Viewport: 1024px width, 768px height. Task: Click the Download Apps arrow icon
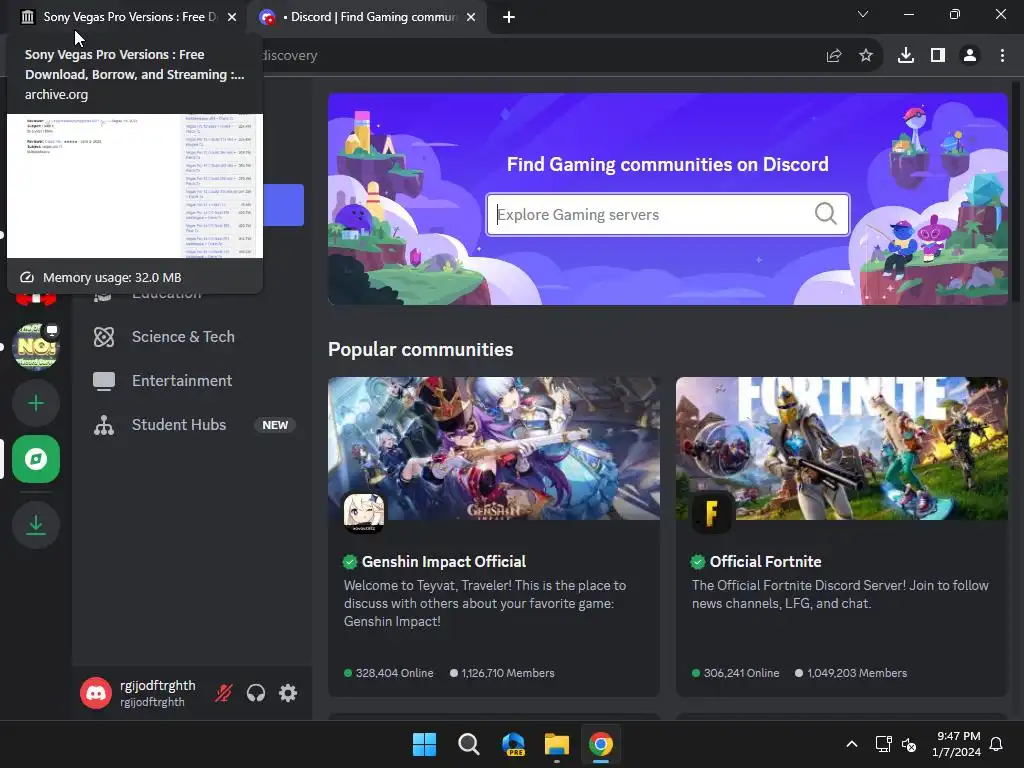[x=36, y=524]
